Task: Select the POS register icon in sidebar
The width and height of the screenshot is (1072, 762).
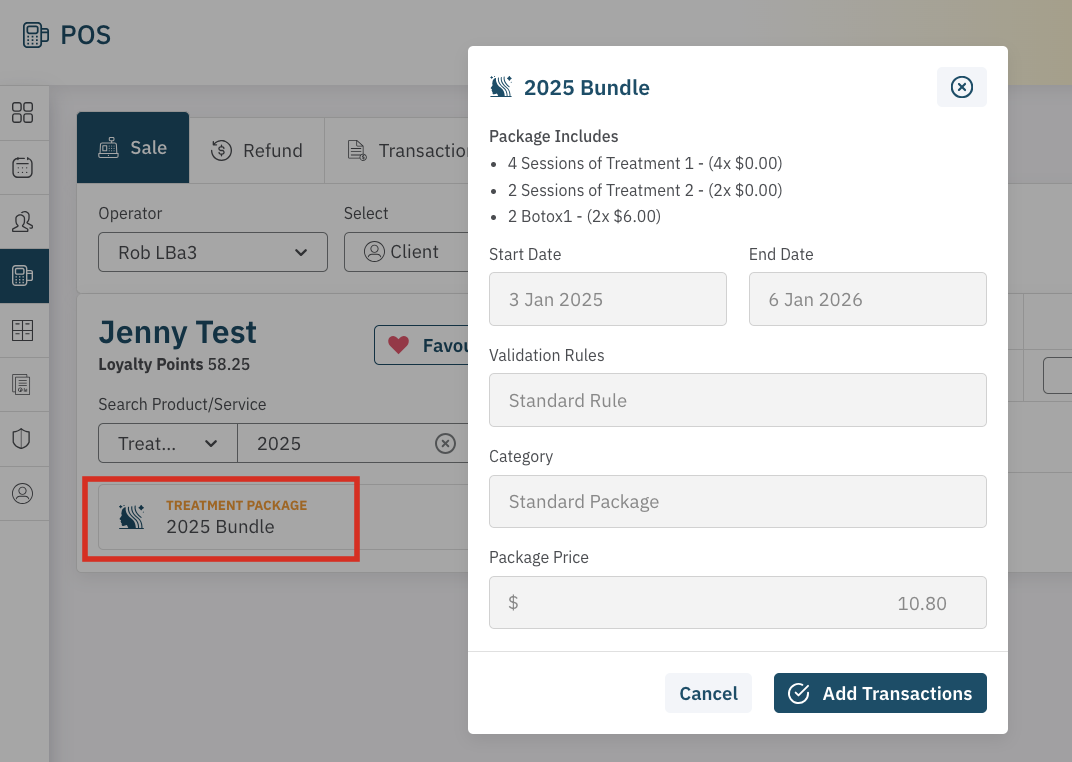Action: pos(22,276)
